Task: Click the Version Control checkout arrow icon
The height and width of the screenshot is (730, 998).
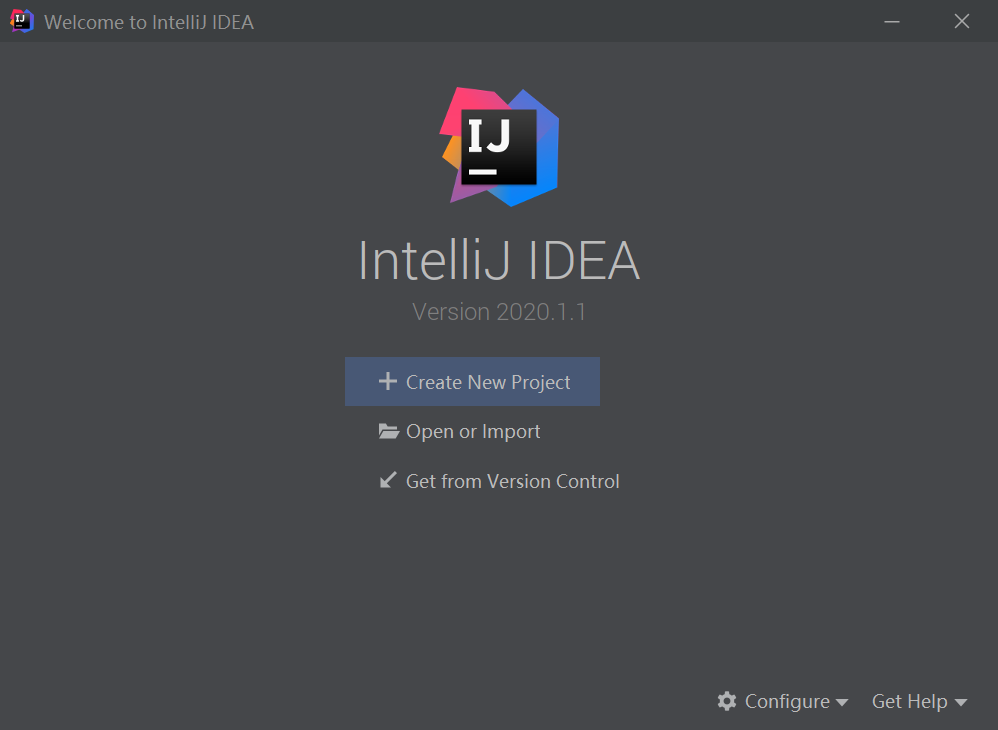Action: pyautogui.click(x=388, y=480)
